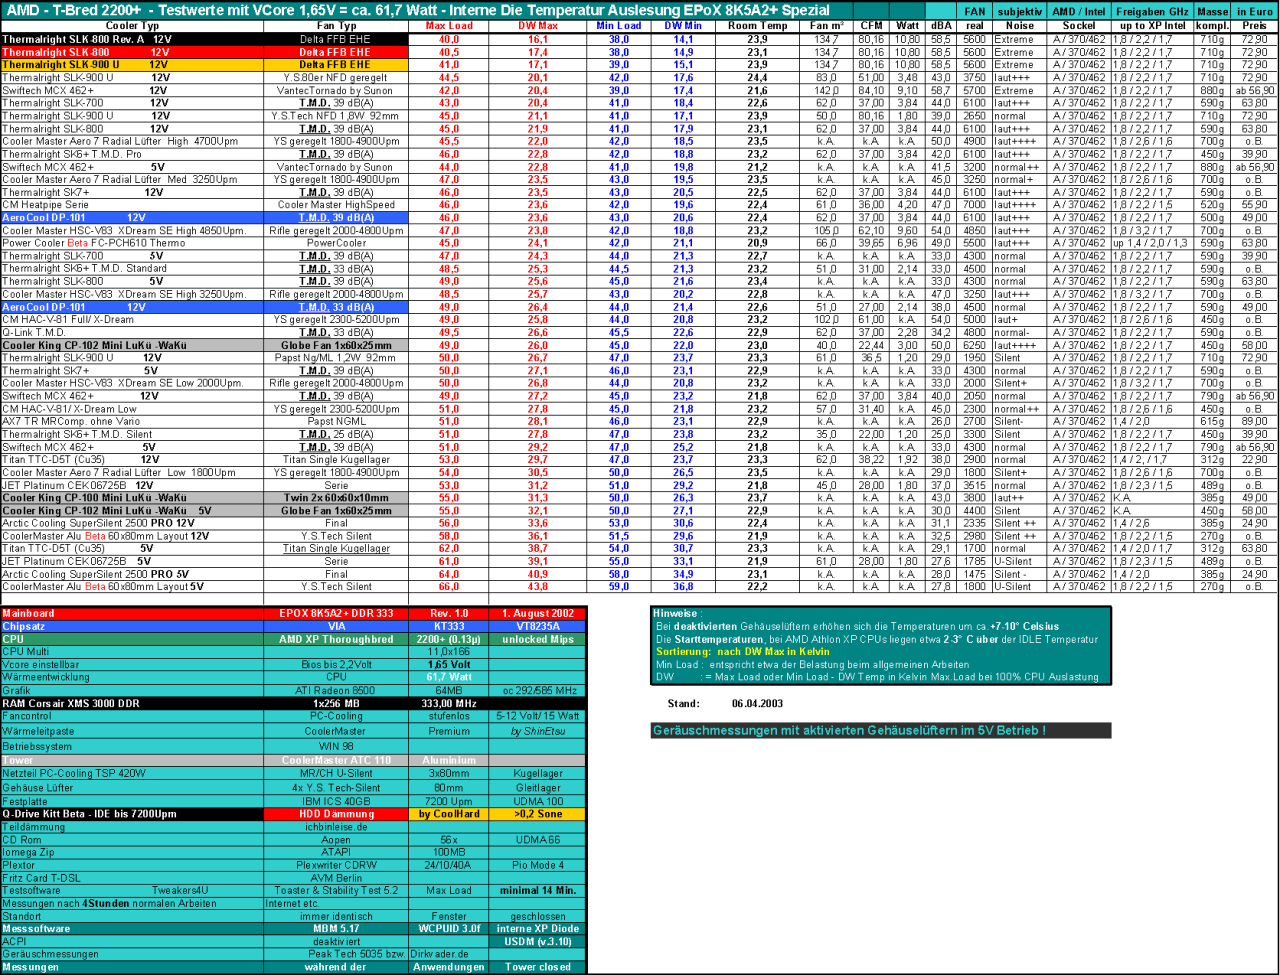This screenshot has width=1280, height=975.
Task: Select the 'ATI Radeon 8500' graphics cell
Action: (335, 690)
